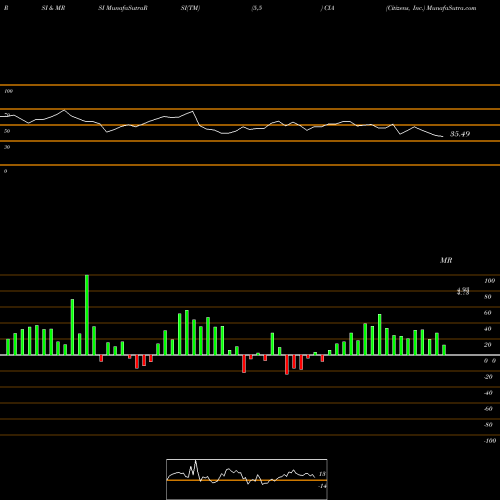Click the 13 label in the mini chart

point(322,474)
